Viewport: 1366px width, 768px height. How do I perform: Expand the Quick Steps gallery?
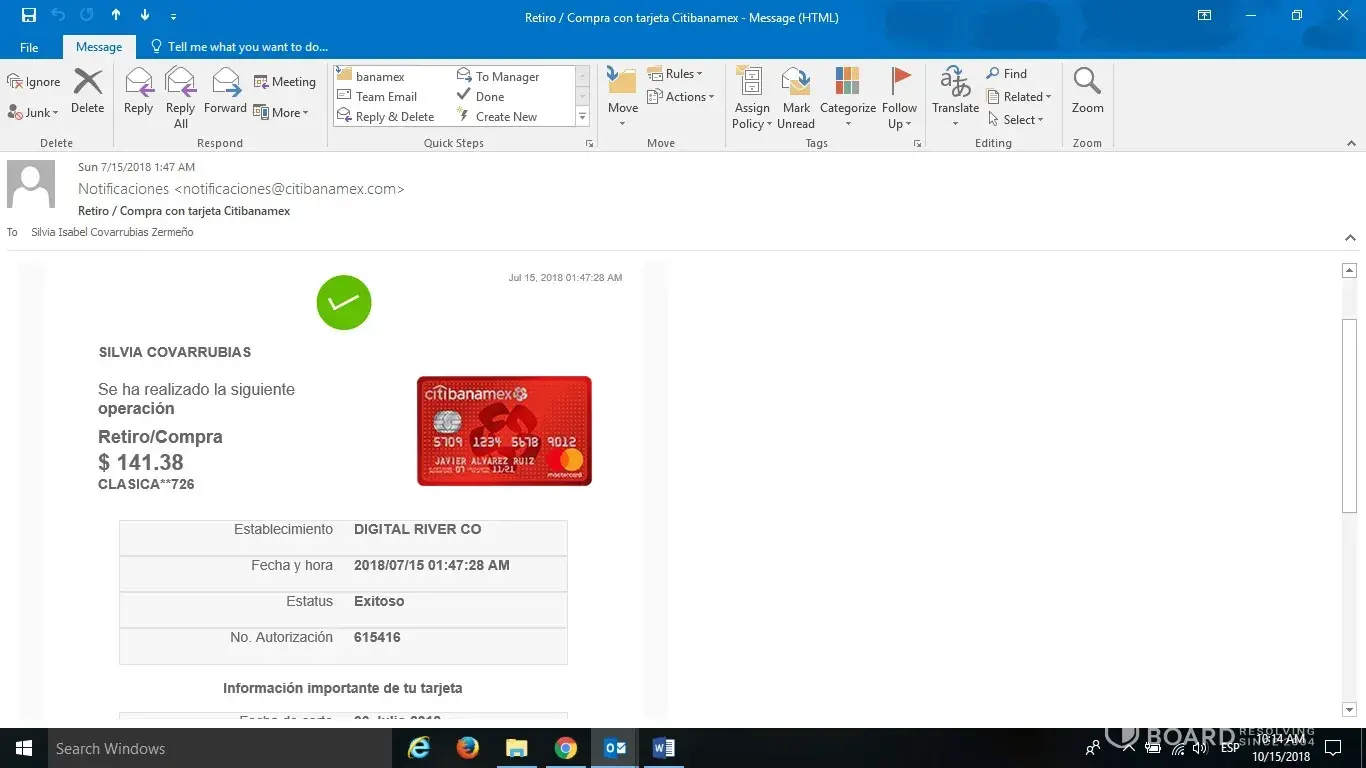coord(582,117)
